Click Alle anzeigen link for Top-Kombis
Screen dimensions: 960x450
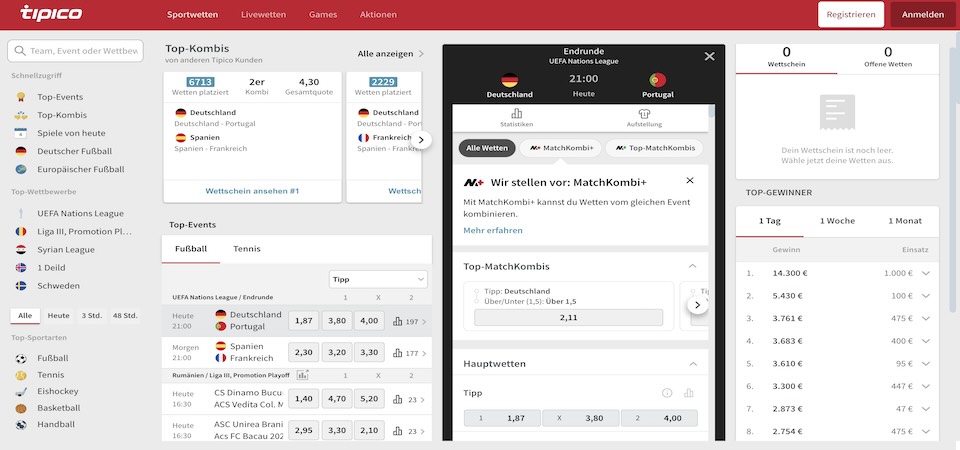(x=391, y=54)
